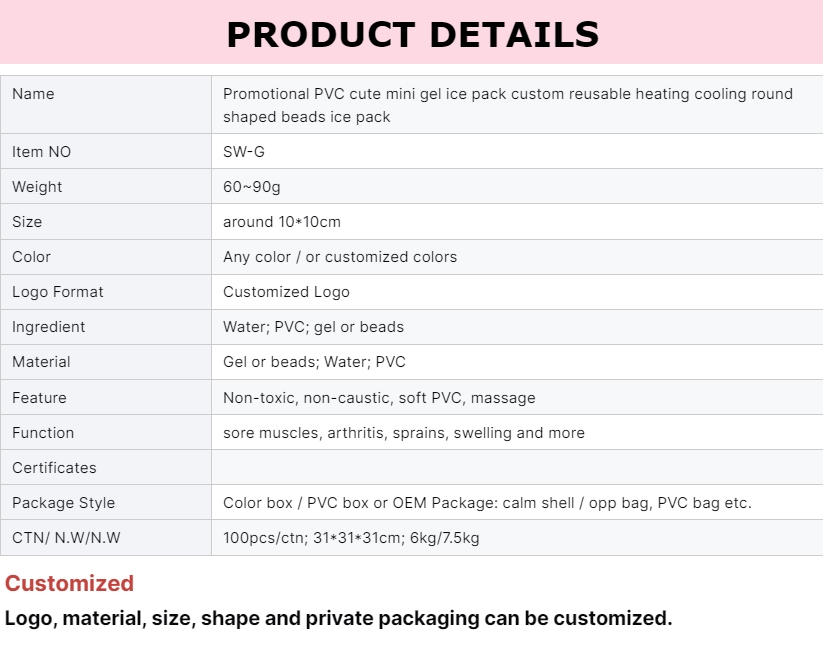Click the Certificates label cell
This screenshot has width=823, height=647.
(54, 468)
